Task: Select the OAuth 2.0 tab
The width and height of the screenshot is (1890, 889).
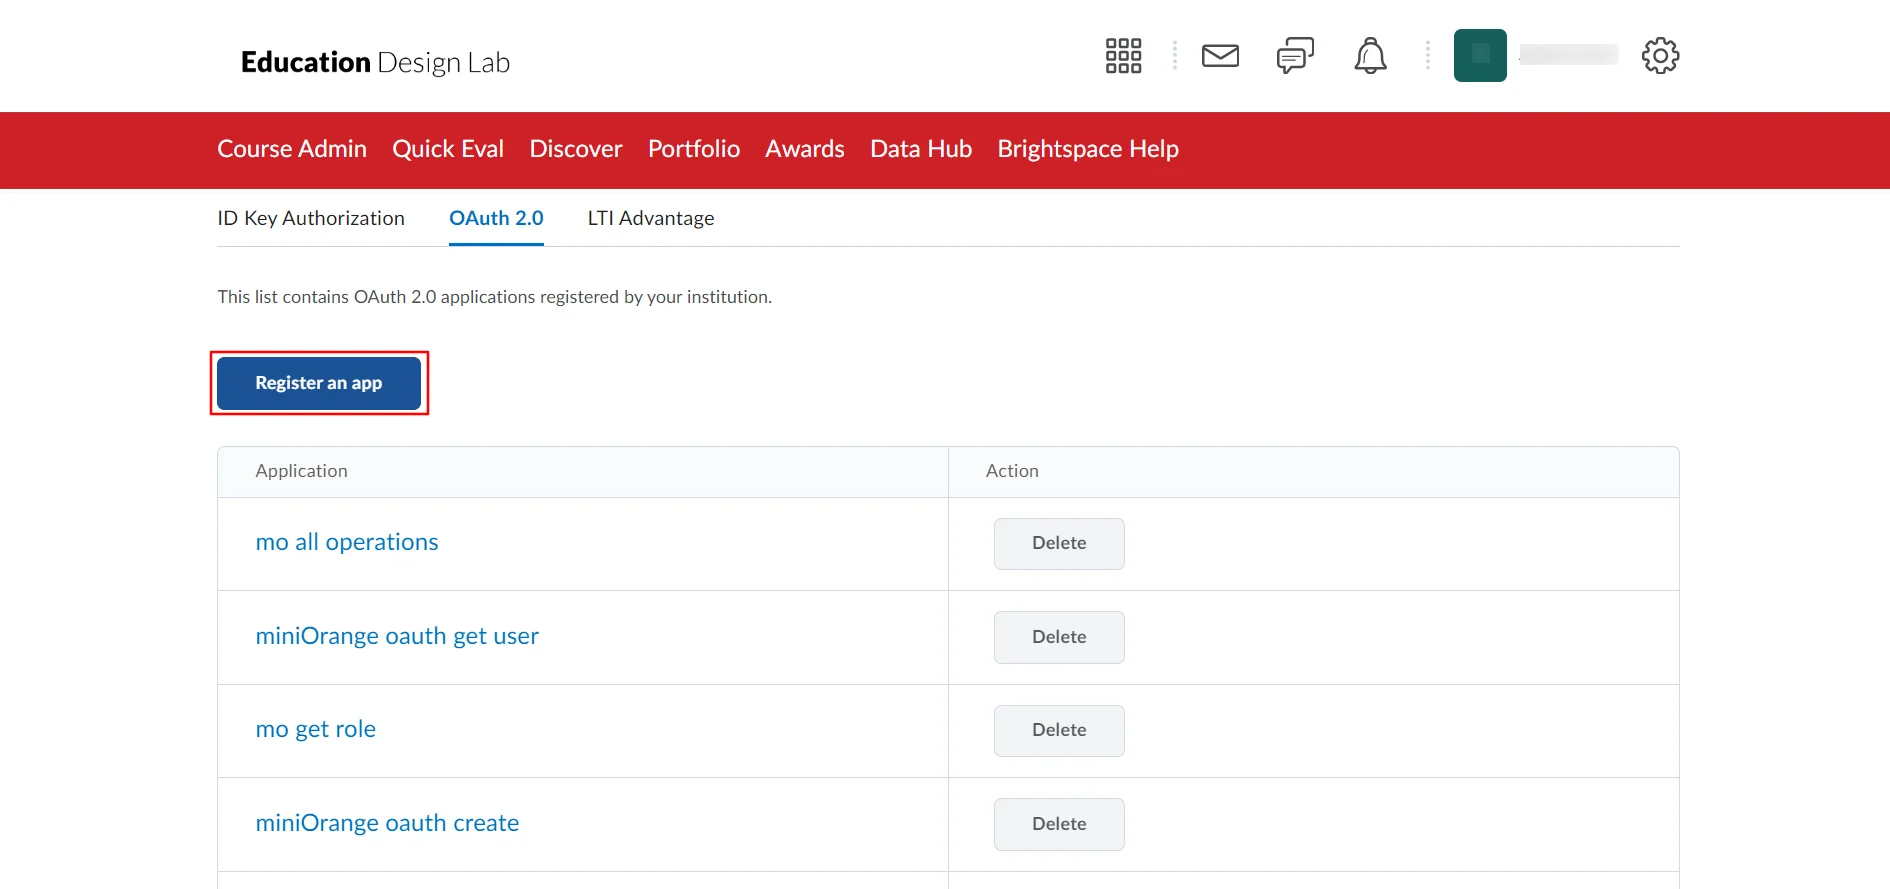Action: 496,218
